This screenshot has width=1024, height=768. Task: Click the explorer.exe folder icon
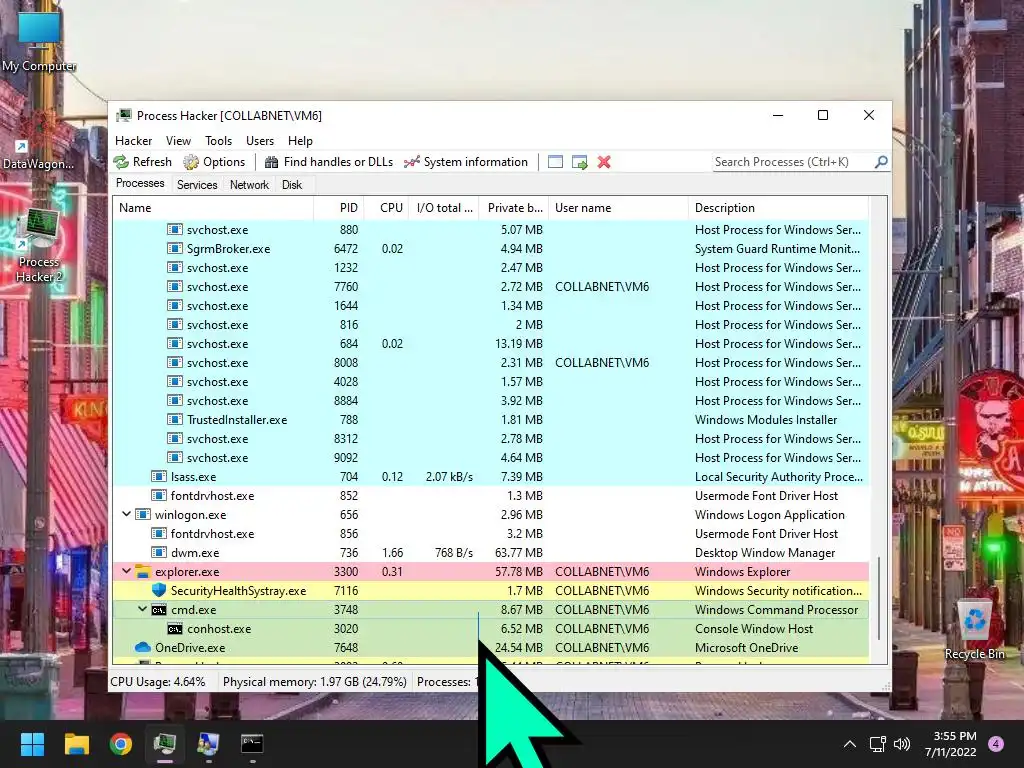pos(142,572)
